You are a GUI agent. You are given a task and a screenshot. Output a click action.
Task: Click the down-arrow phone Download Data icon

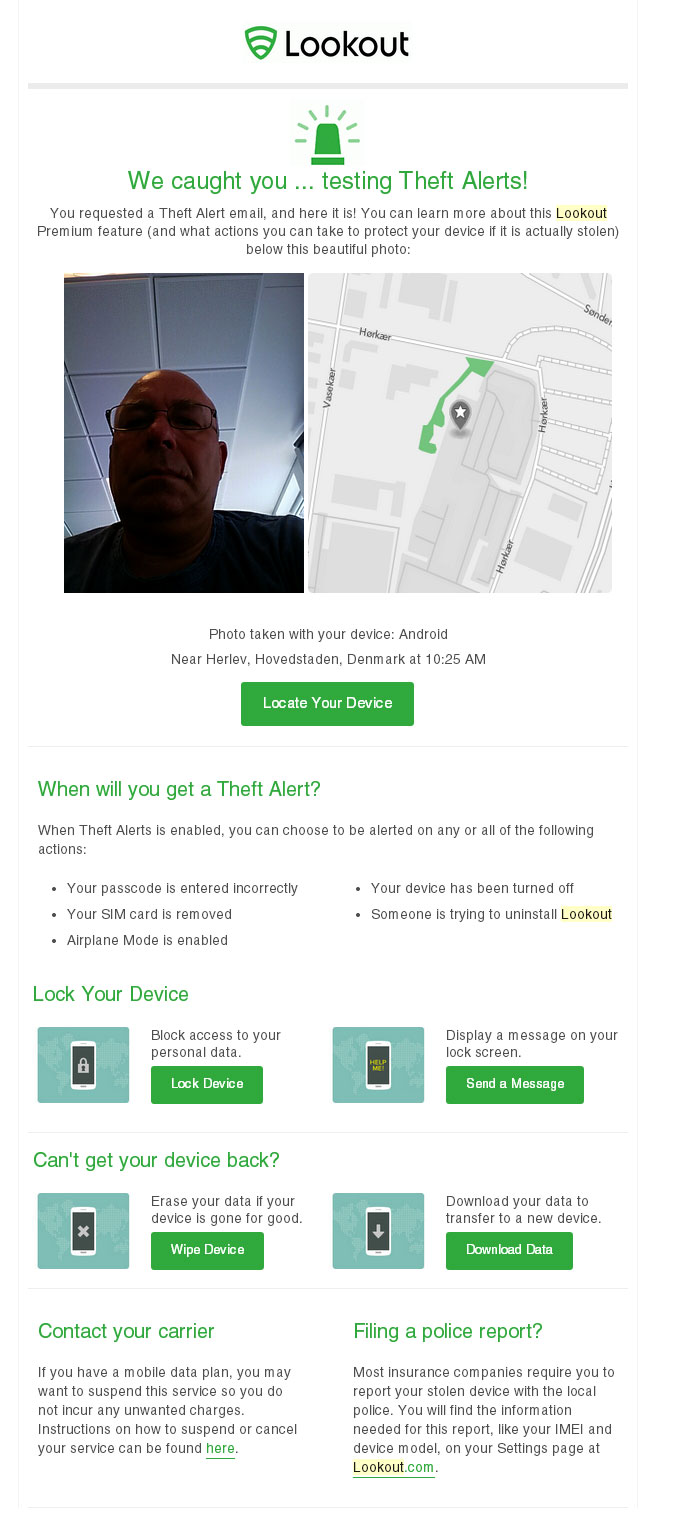click(378, 1231)
